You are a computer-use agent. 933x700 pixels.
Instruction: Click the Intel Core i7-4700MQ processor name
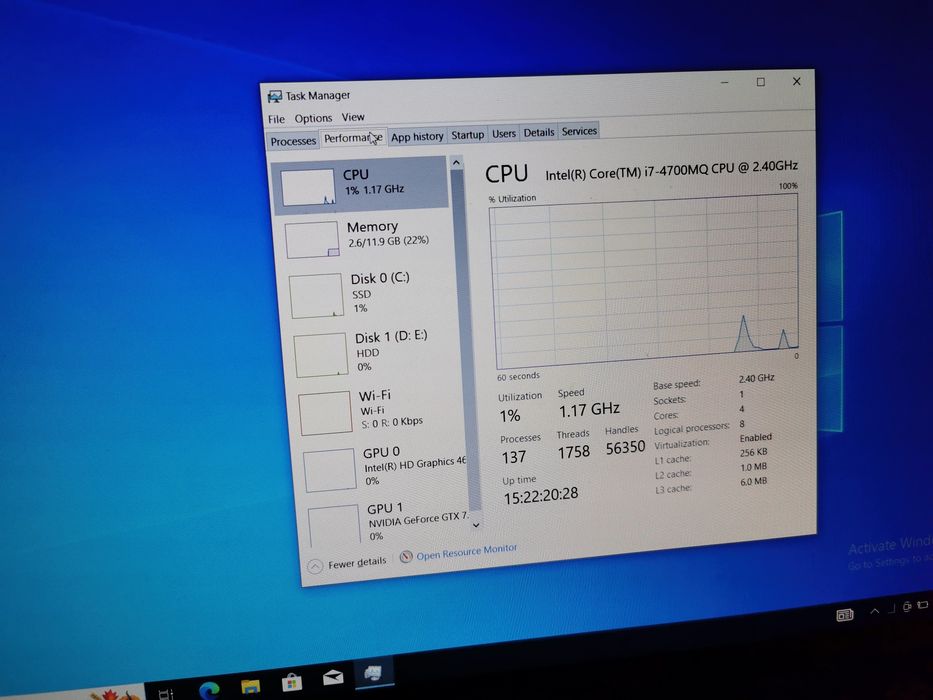click(x=671, y=170)
